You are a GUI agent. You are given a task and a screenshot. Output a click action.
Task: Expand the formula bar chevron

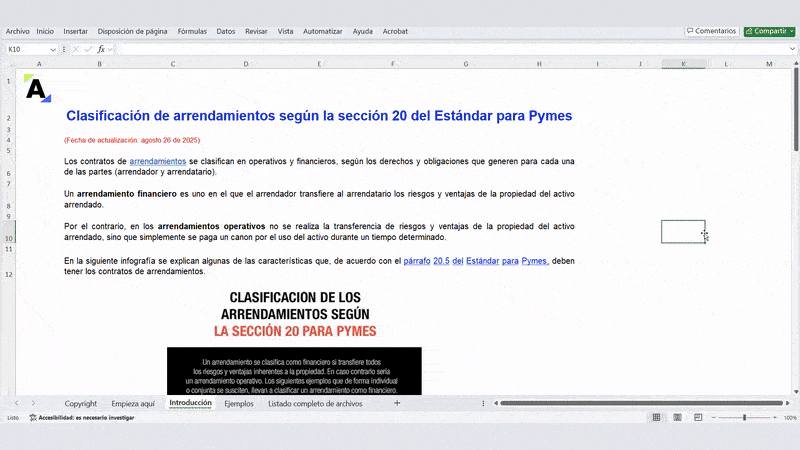(x=790, y=49)
